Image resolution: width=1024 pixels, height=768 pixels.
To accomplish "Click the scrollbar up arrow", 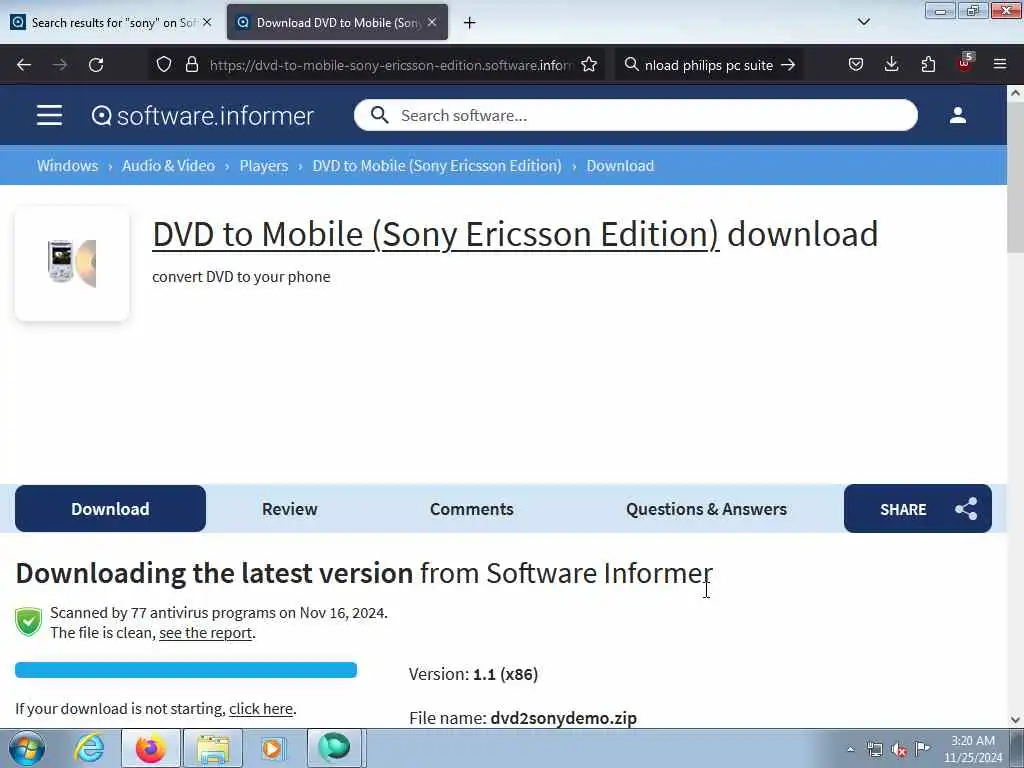I will click(x=1015, y=93).
